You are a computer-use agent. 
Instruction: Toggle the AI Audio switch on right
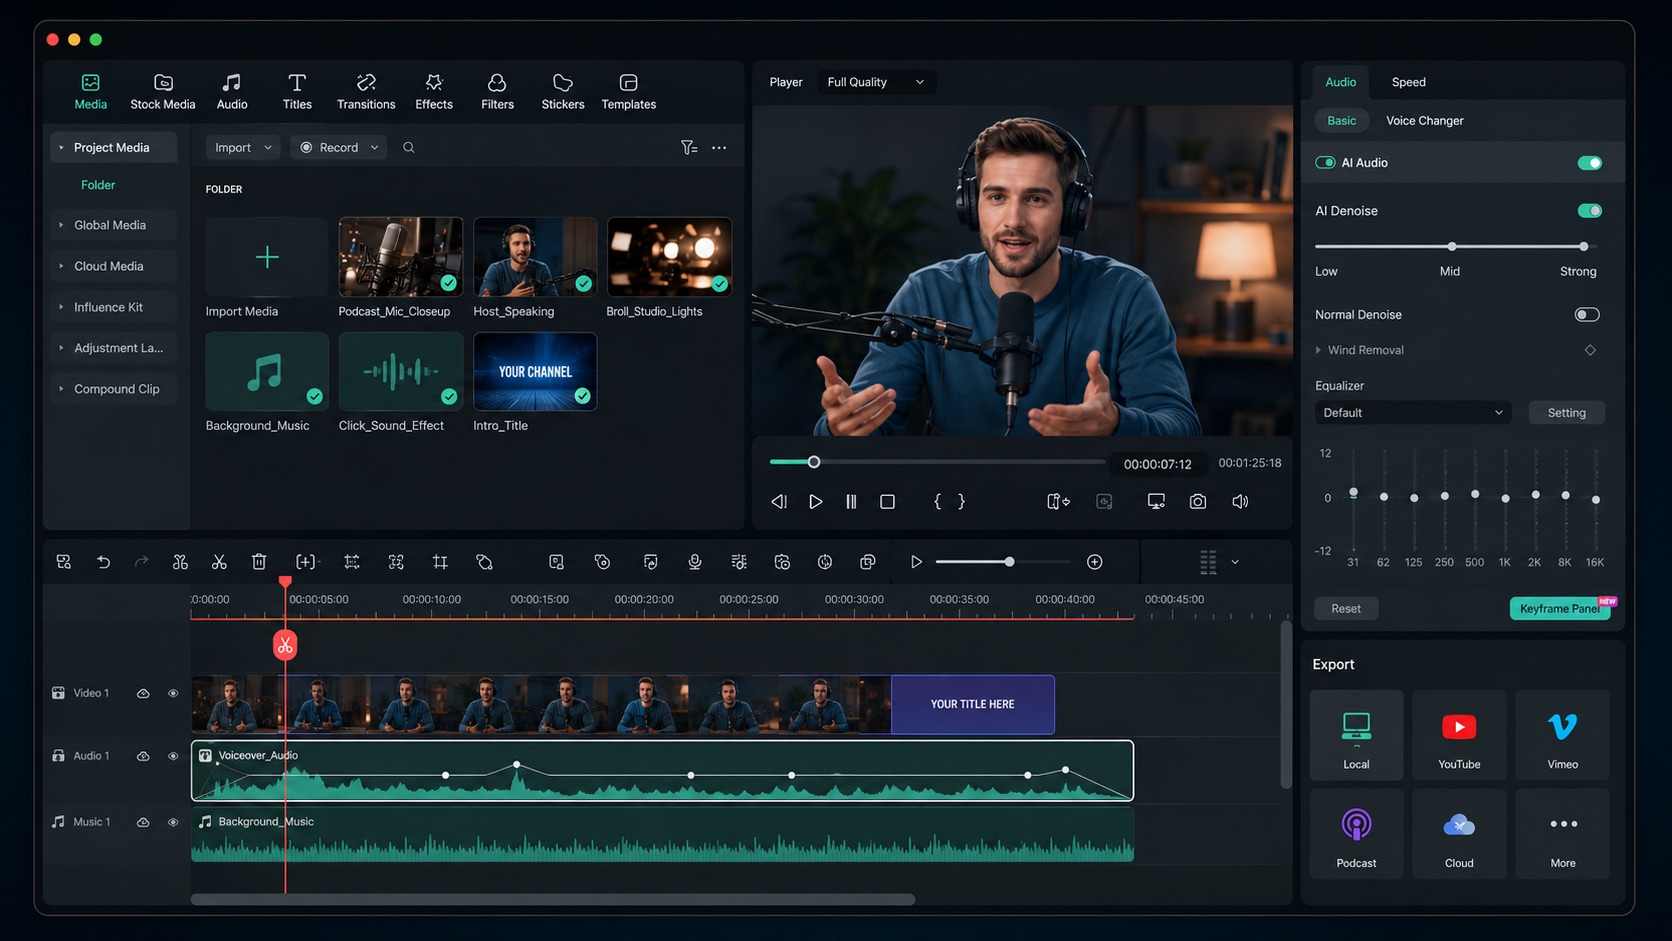coord(1589,163)
